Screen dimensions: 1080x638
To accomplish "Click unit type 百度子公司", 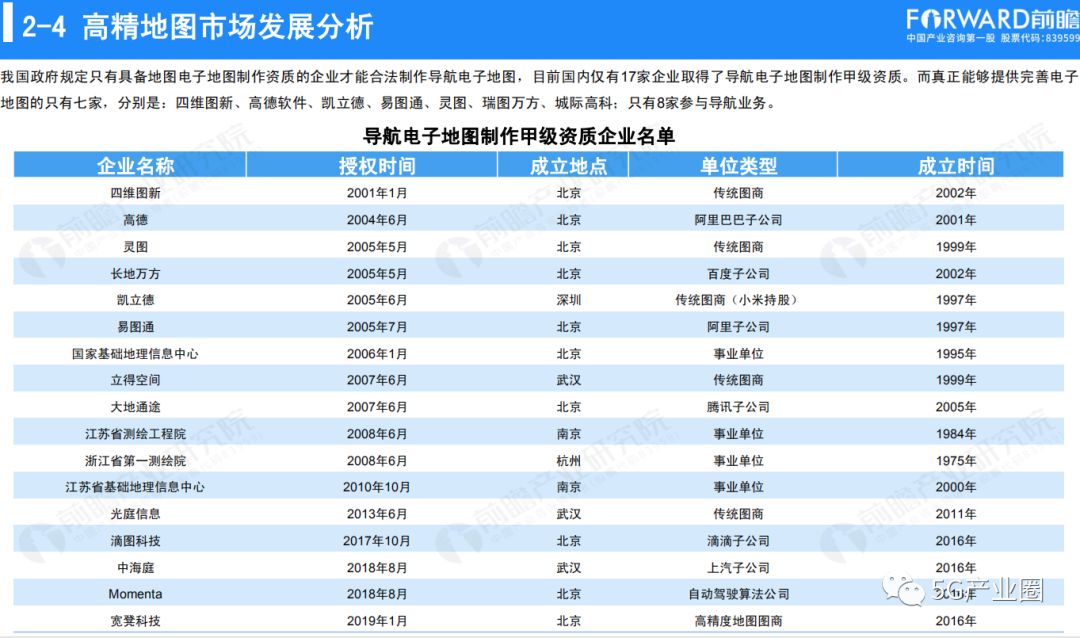I will point(738,274).
